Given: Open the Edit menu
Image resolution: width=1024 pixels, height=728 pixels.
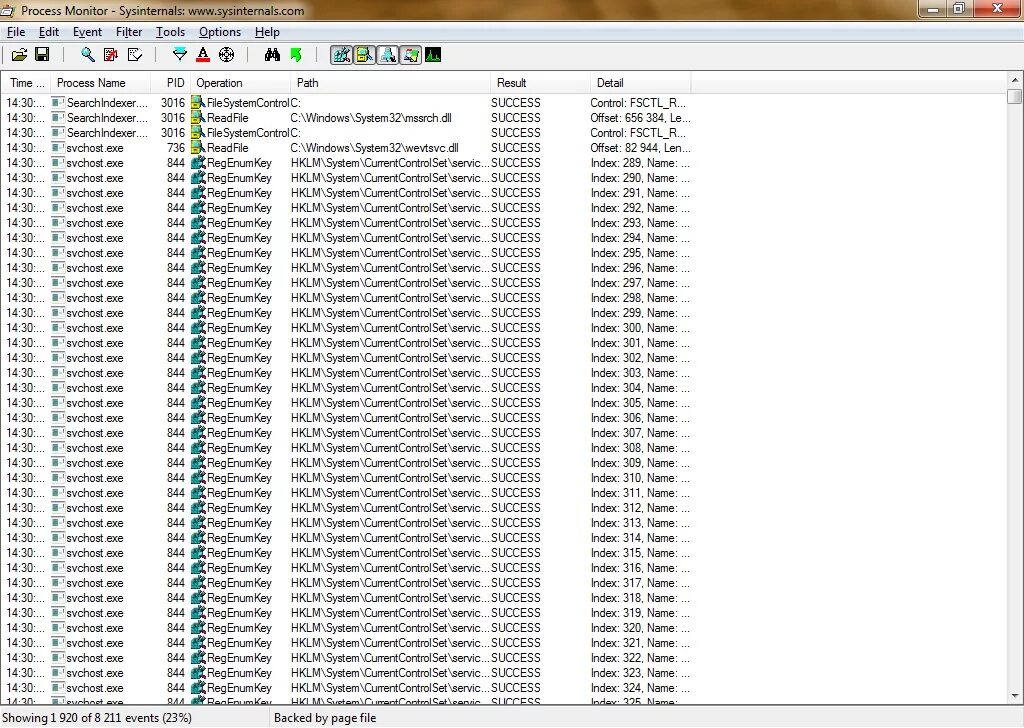Looking at the screenshot, I should click(x=49, y=32).
